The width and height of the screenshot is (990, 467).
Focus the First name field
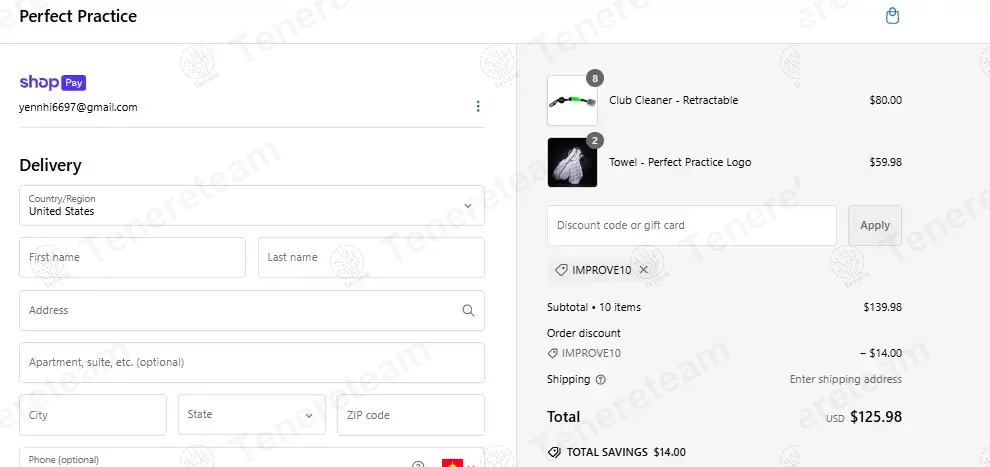coord(133,257)
